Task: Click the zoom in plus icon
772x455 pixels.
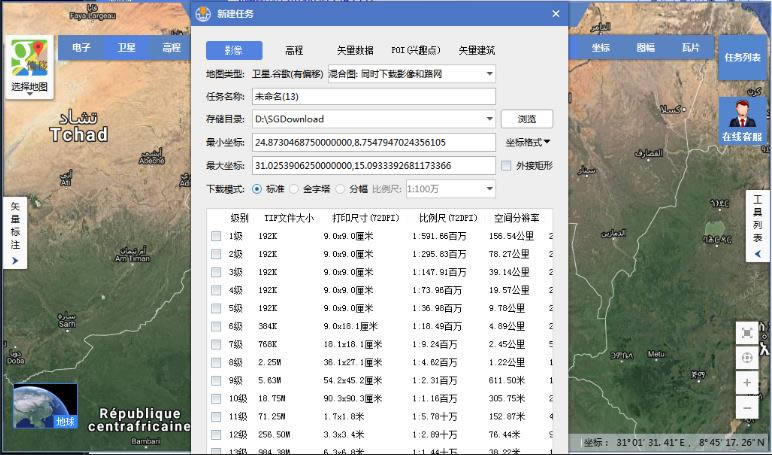Action: pyautogui.click(x=747, y=383)
